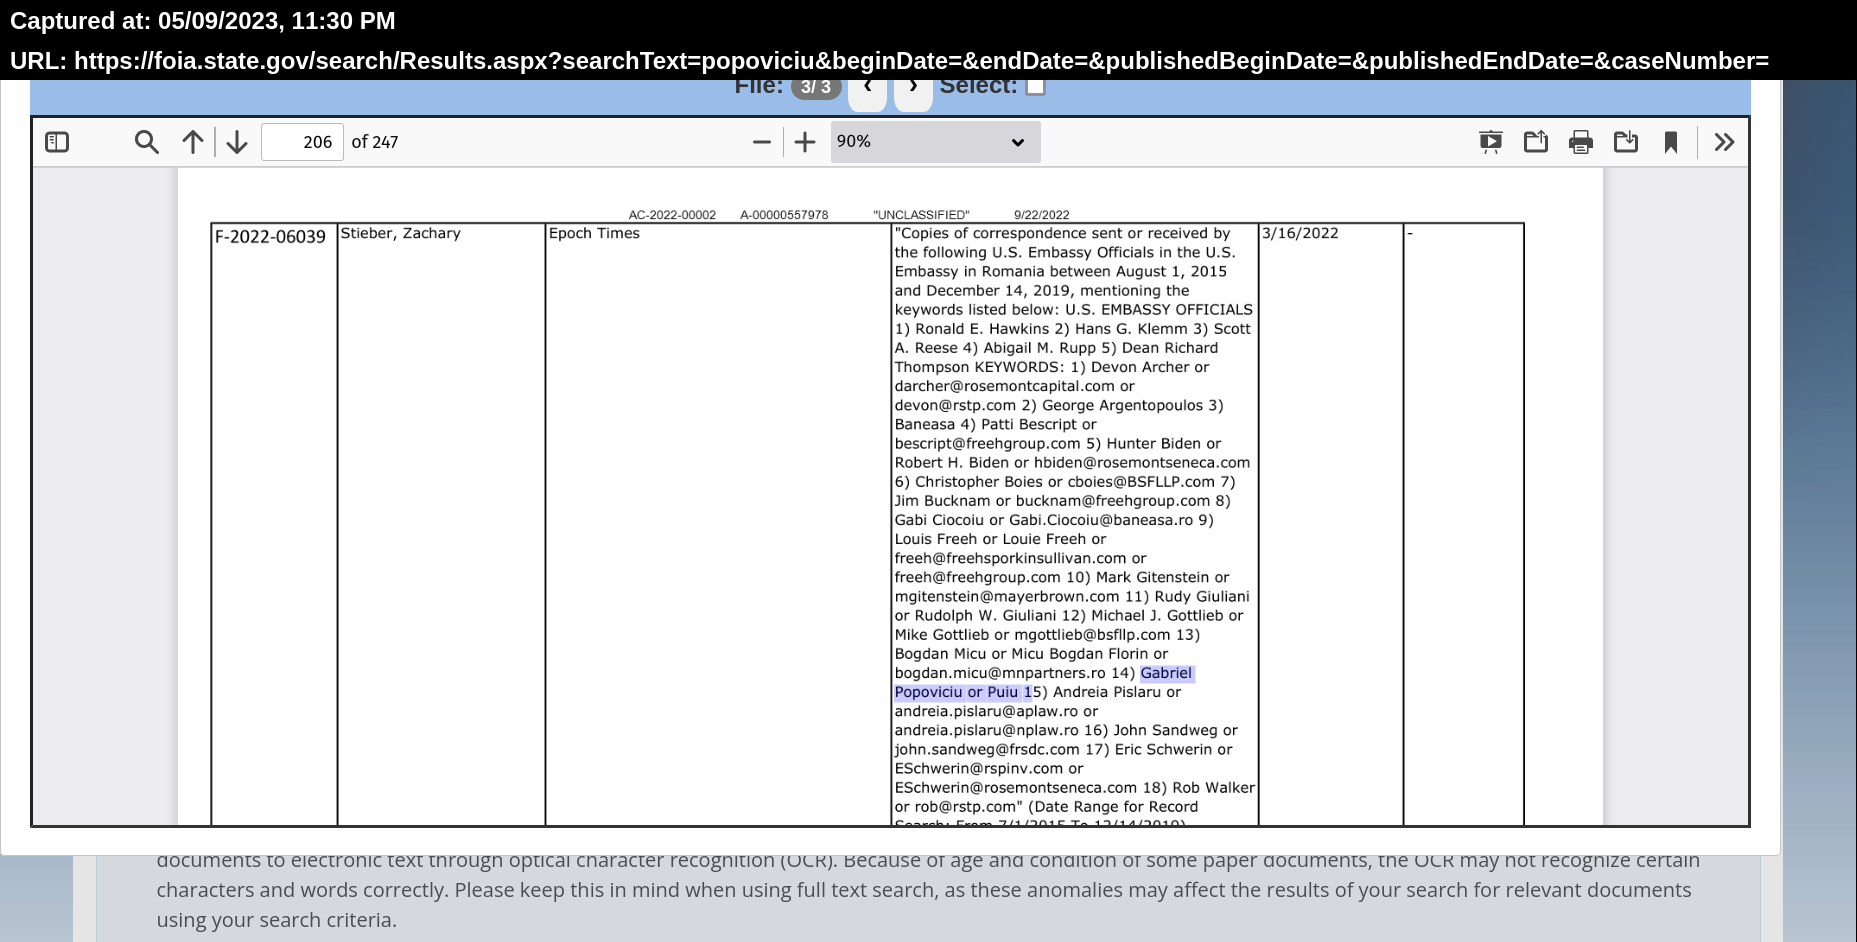Viewport: 1857px width, 942px height.
Task: Open the 90% zoom level dropdown
Action: tap(935, 142)
